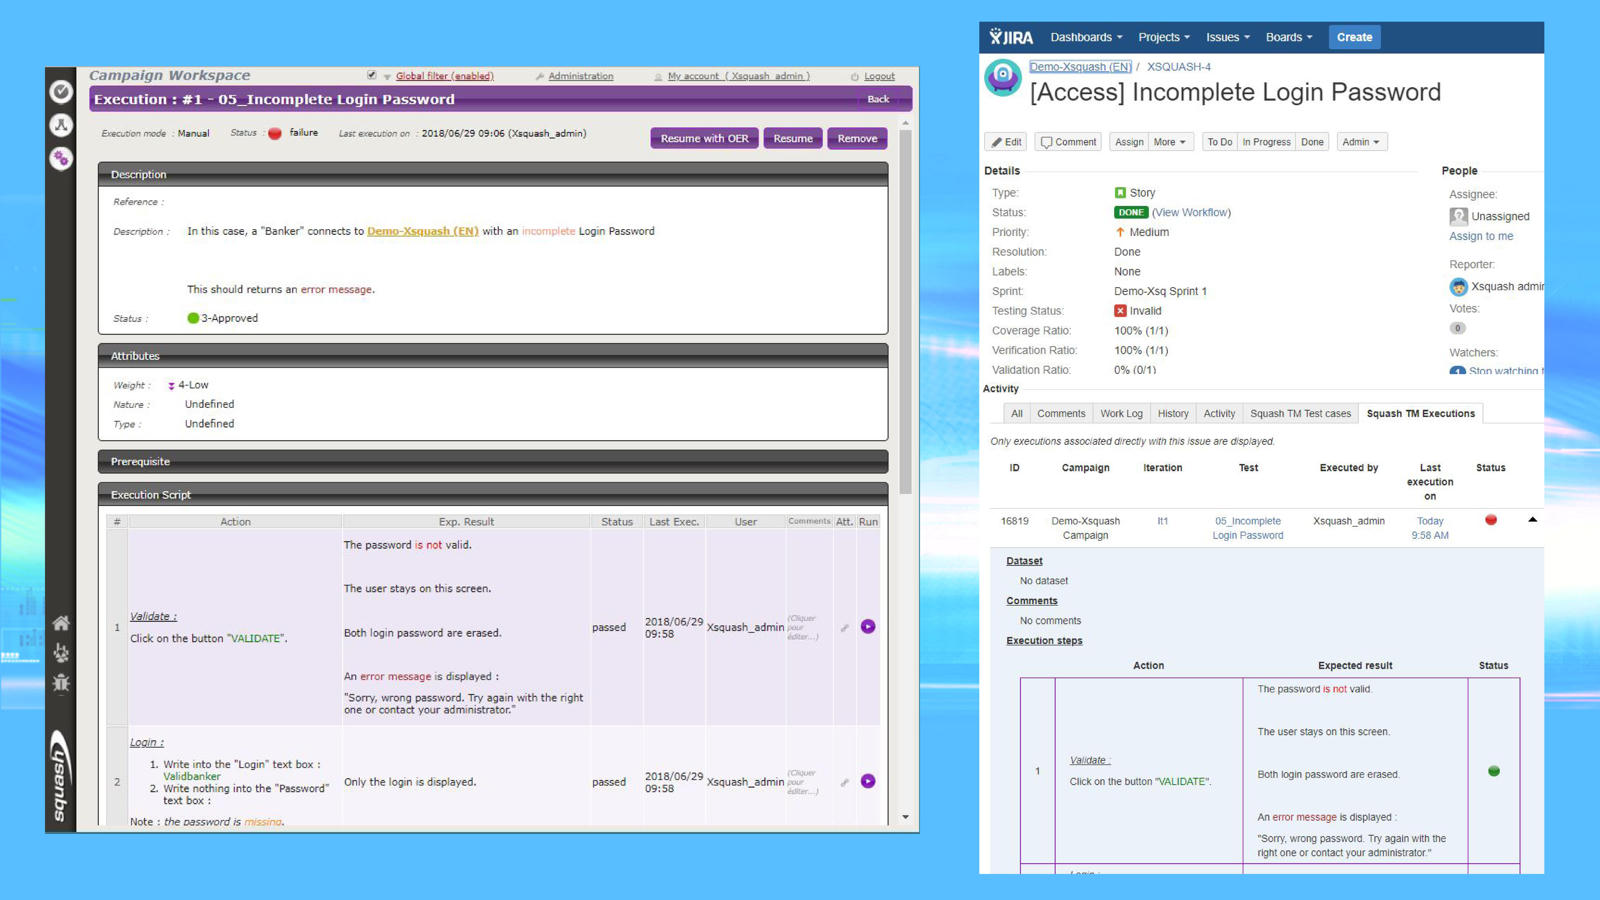Collapse the Prerequisite panel header

[493, 462]
